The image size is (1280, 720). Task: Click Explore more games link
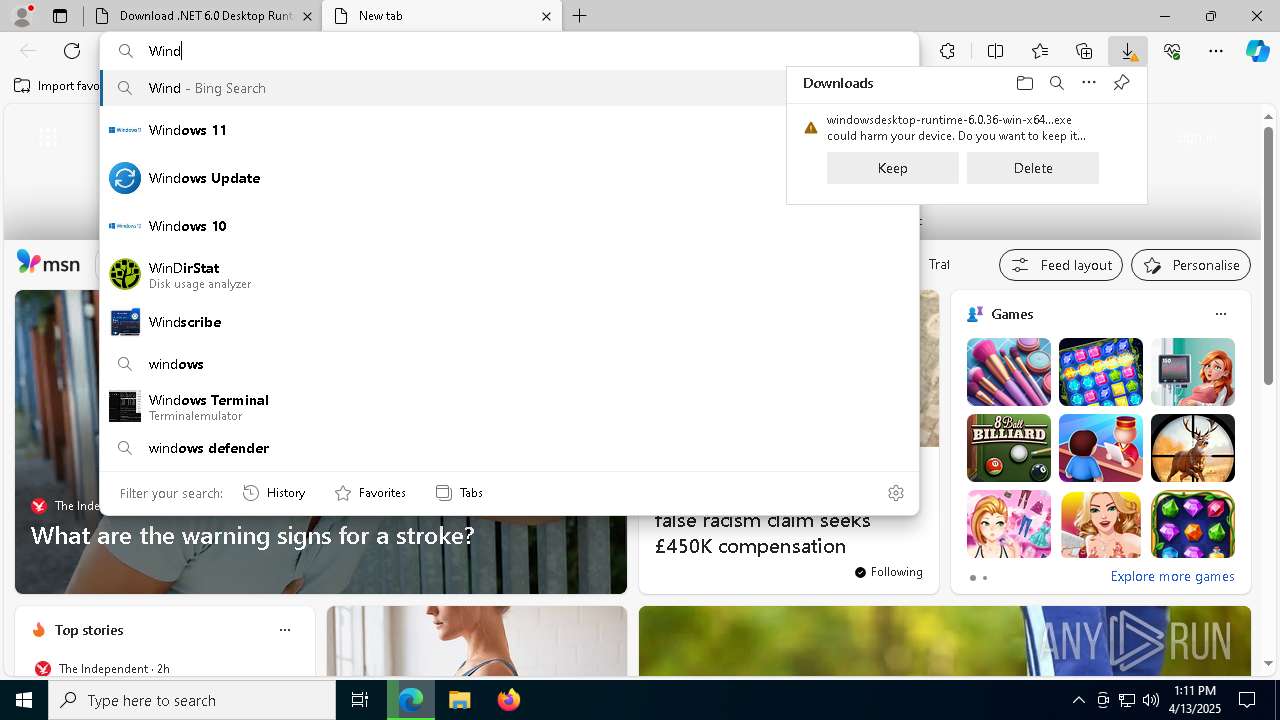[1172, 576]
